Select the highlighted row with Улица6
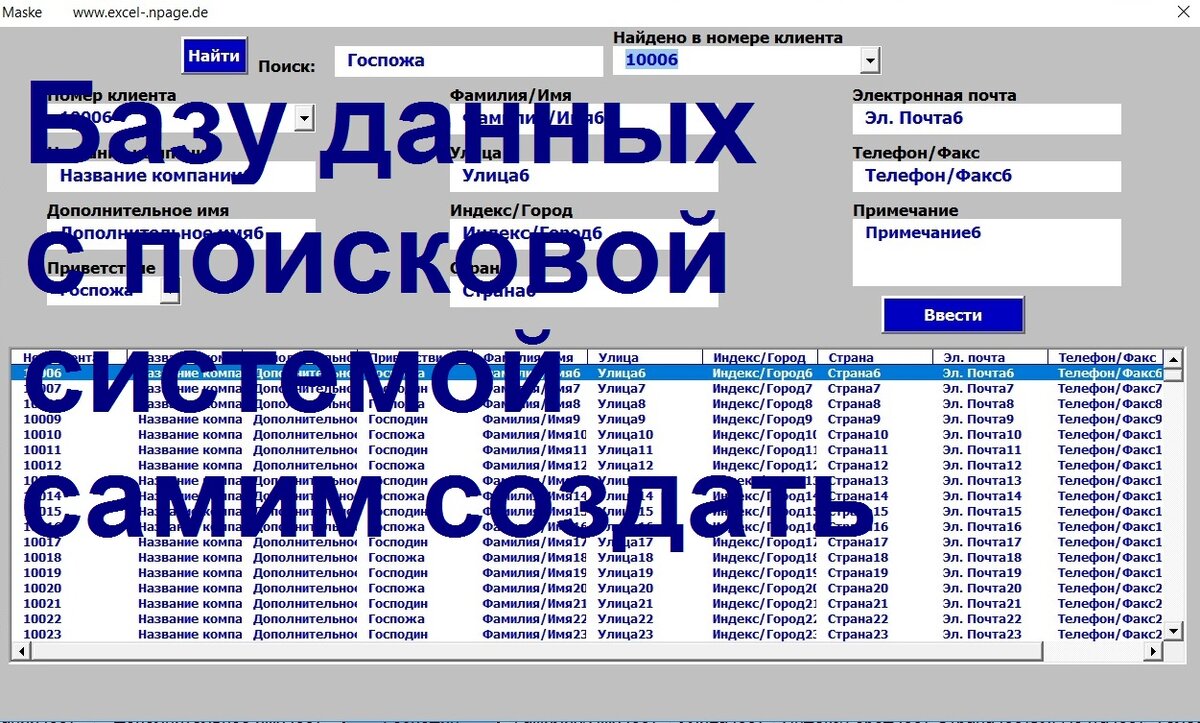1200x723 pixels. coord(588,373)
